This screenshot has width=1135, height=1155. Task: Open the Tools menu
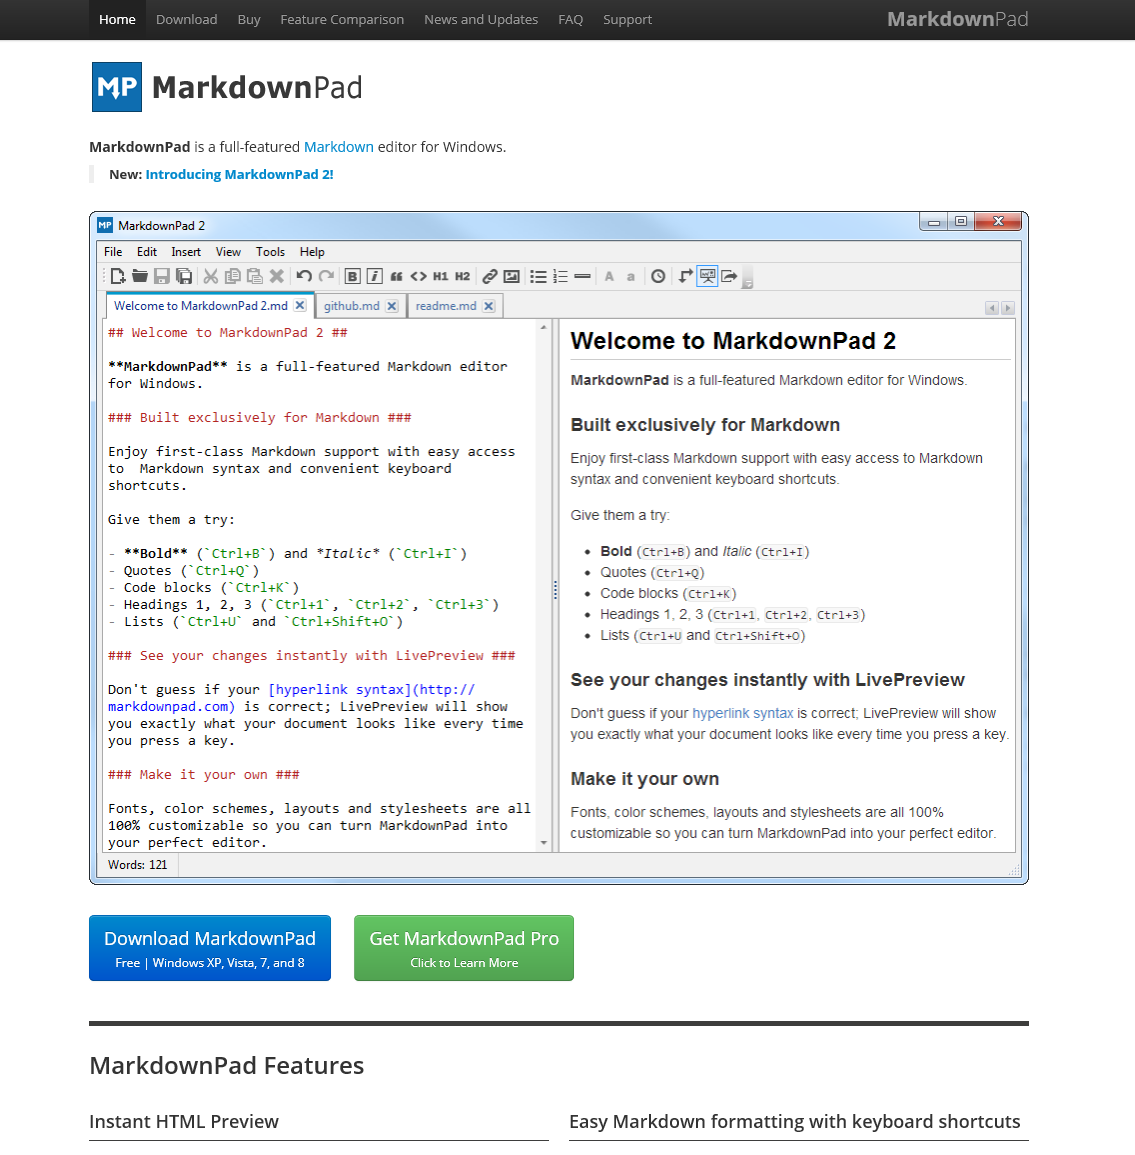tap(270, 252)
